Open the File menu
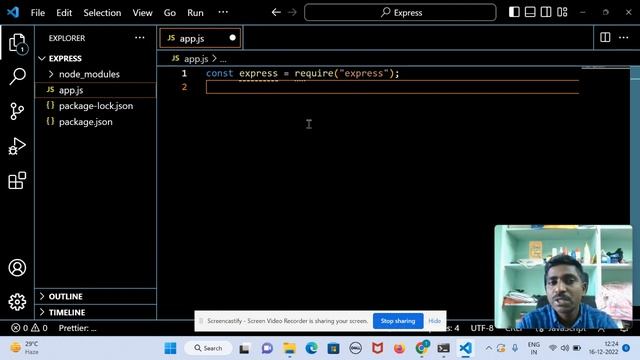 click(38, 13)
